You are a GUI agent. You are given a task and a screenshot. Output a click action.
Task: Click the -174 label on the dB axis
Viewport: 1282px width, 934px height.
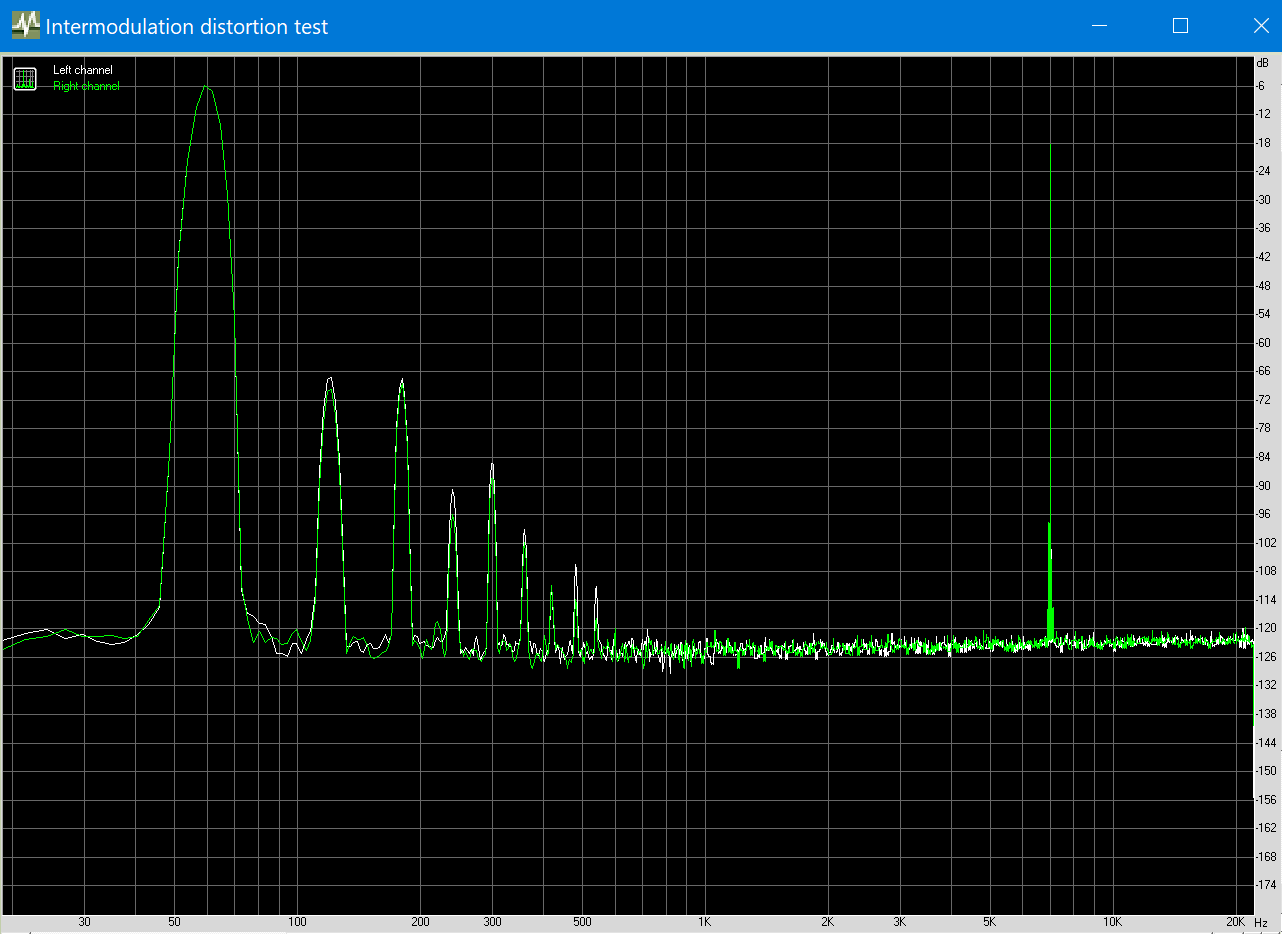click(1265, 885)
